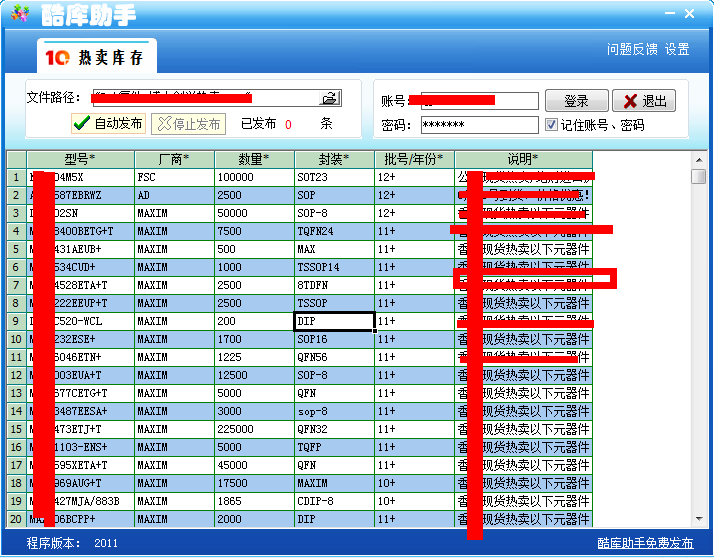This screenshot has width=714, height=558.
Task: Select the TSSOP14 package cell
Action: pos(334,267)
